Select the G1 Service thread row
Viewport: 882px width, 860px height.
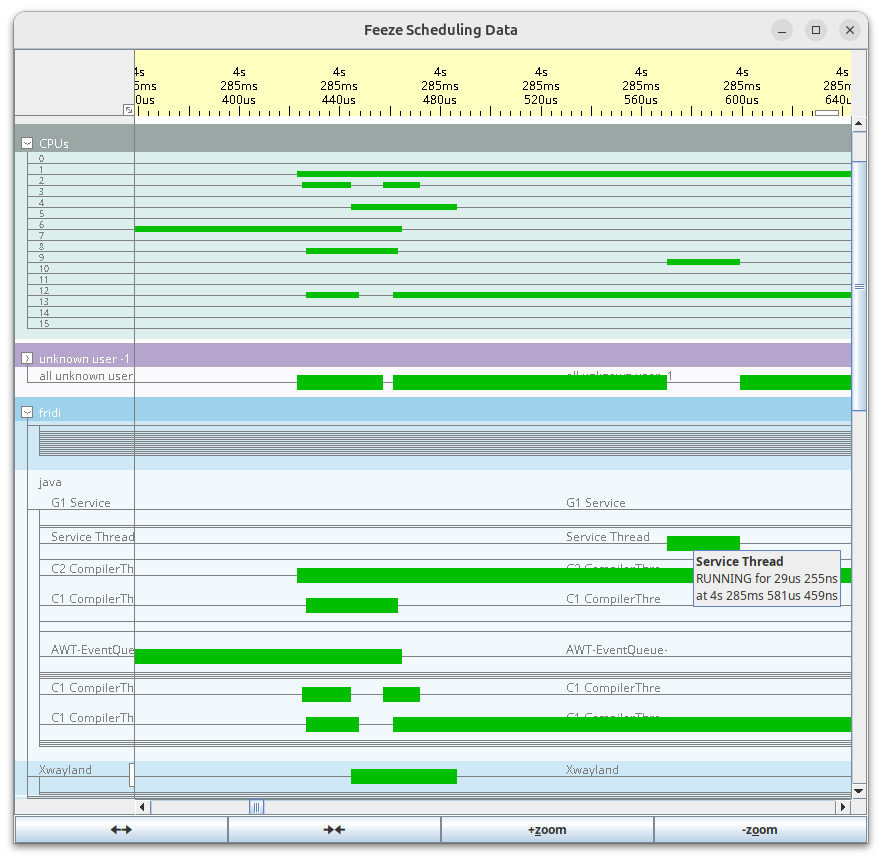coord(80,503)
